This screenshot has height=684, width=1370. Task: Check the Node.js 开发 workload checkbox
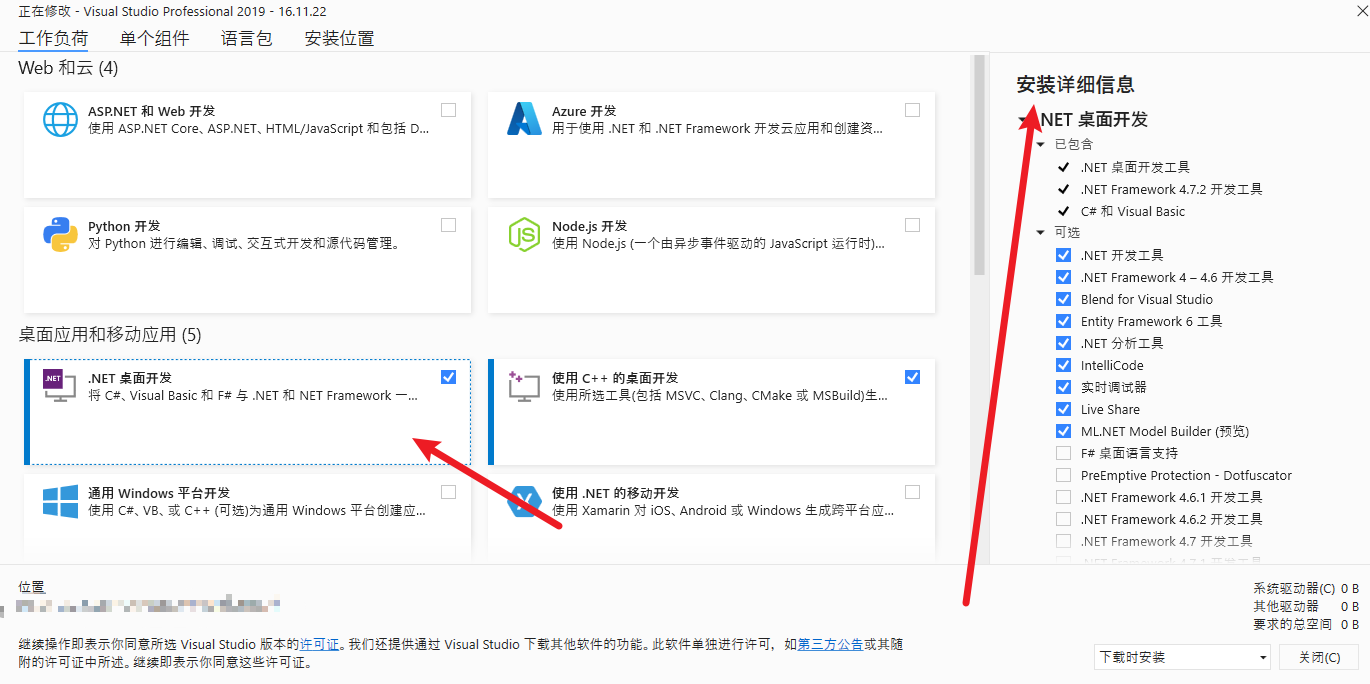pyautogui.click(x=912, y=225)
